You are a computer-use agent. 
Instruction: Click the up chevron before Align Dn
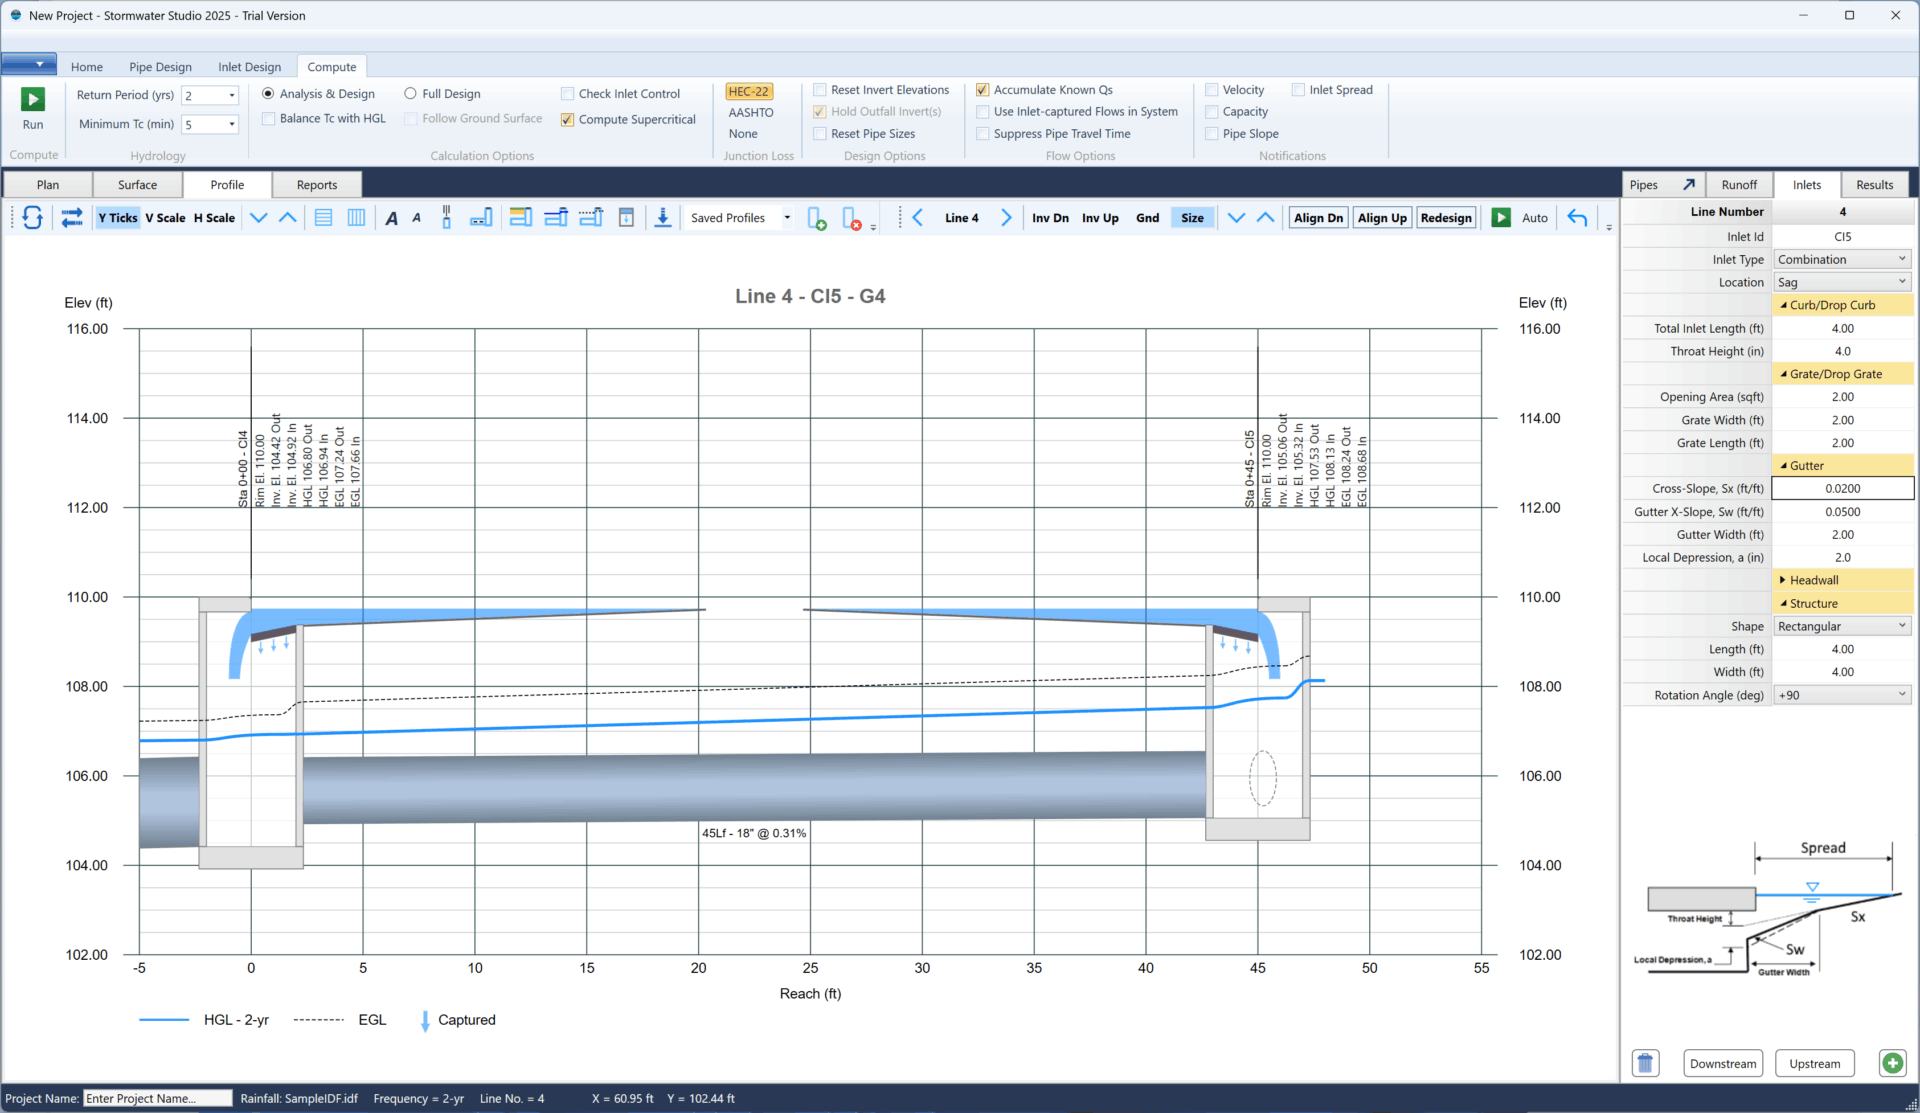(1265, 218)
